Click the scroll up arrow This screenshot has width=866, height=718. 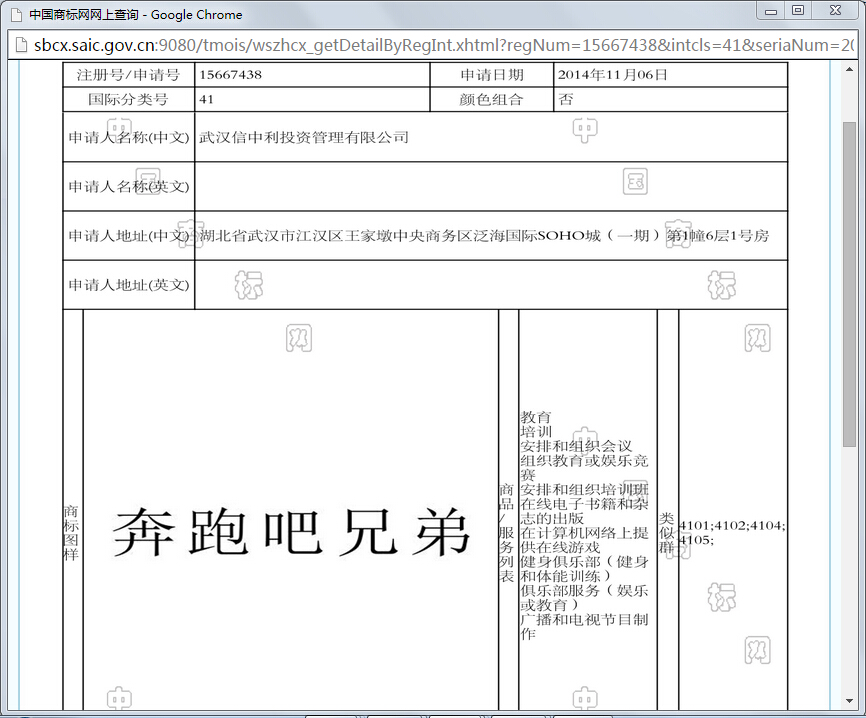pos(849,69)
